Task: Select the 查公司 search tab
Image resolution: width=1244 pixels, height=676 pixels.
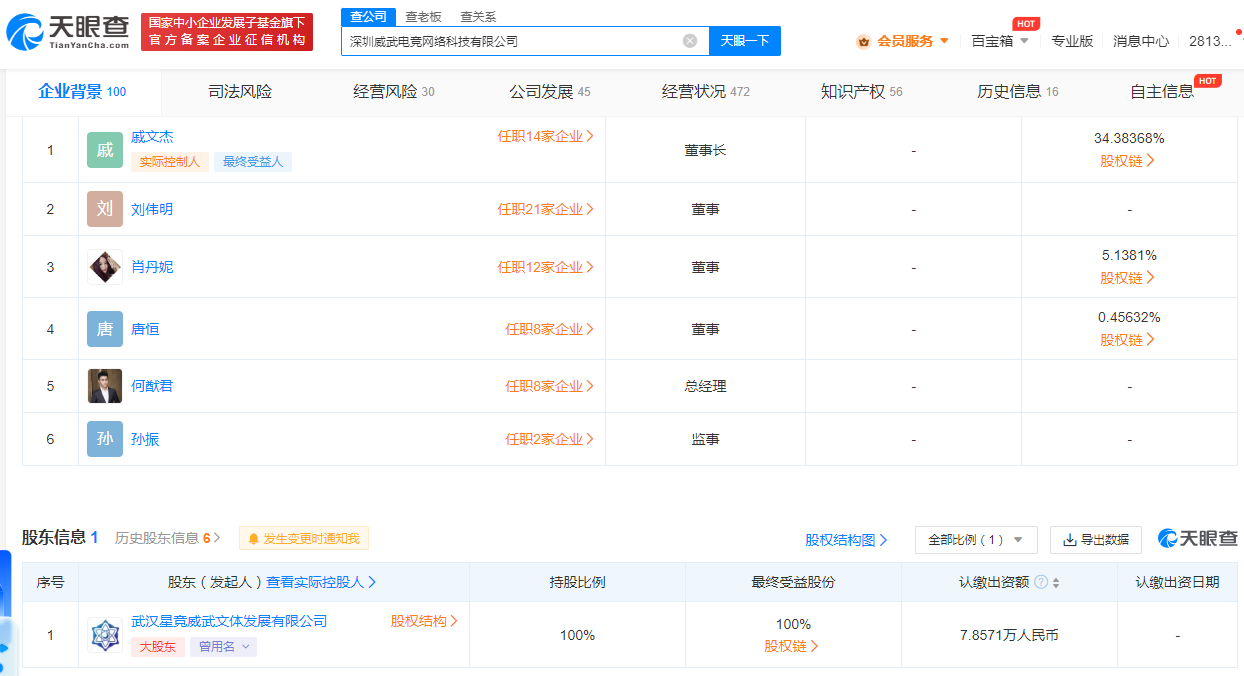Action: 368,16
